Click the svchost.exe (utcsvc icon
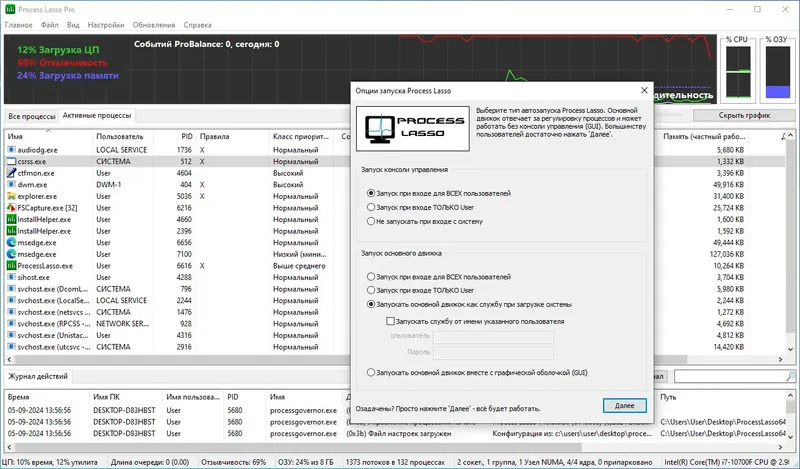This screenshot has width=800, height=469. pyautogui.click(x=11, y=347)
